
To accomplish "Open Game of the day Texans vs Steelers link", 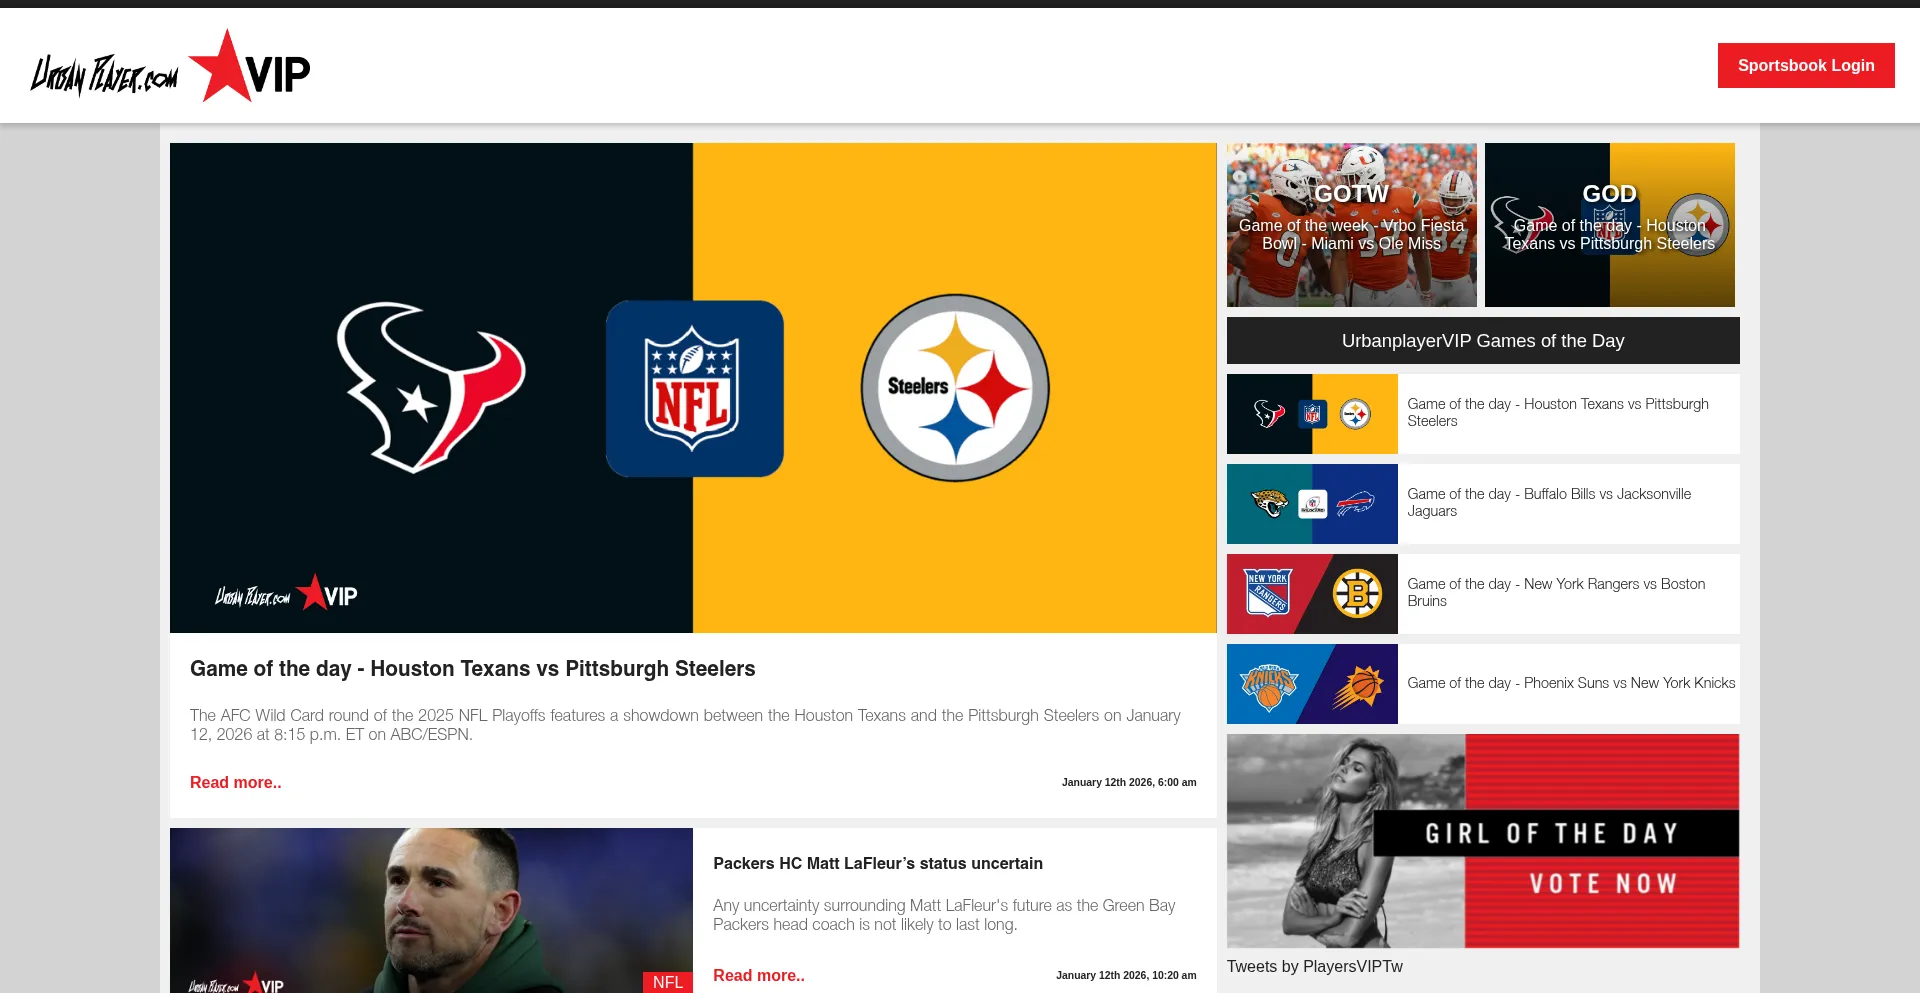I will click(x=1557, y=412).
